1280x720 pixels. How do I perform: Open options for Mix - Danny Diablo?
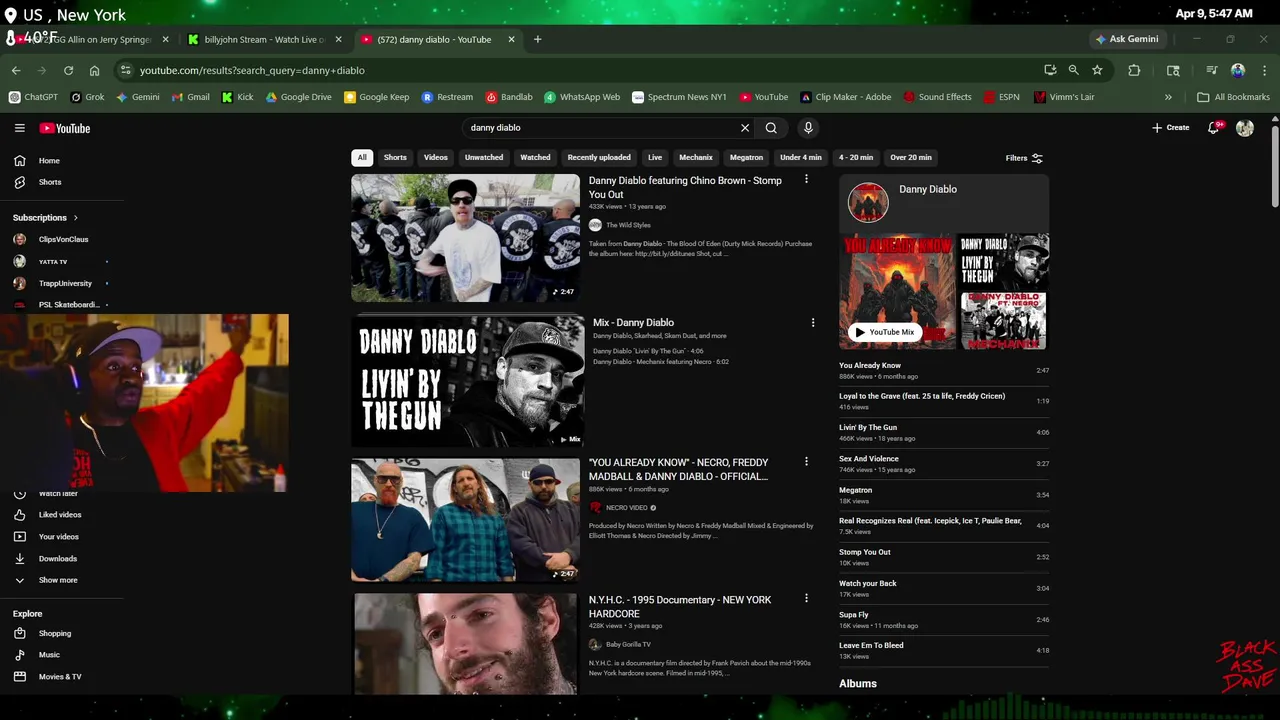pos(812,323)
